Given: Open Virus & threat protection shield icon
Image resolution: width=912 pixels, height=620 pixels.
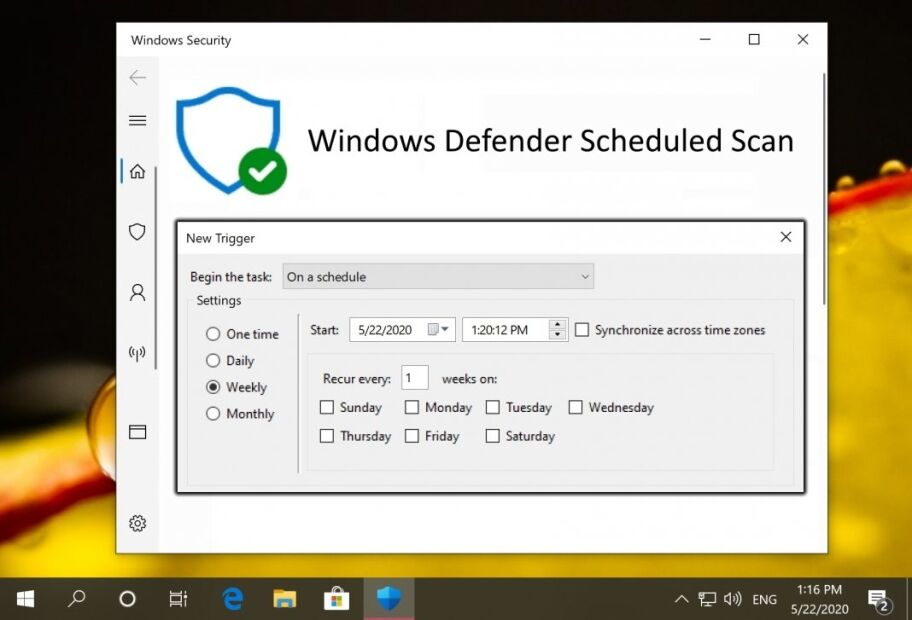Looking at the screenshot, I should tap(137, 231).
